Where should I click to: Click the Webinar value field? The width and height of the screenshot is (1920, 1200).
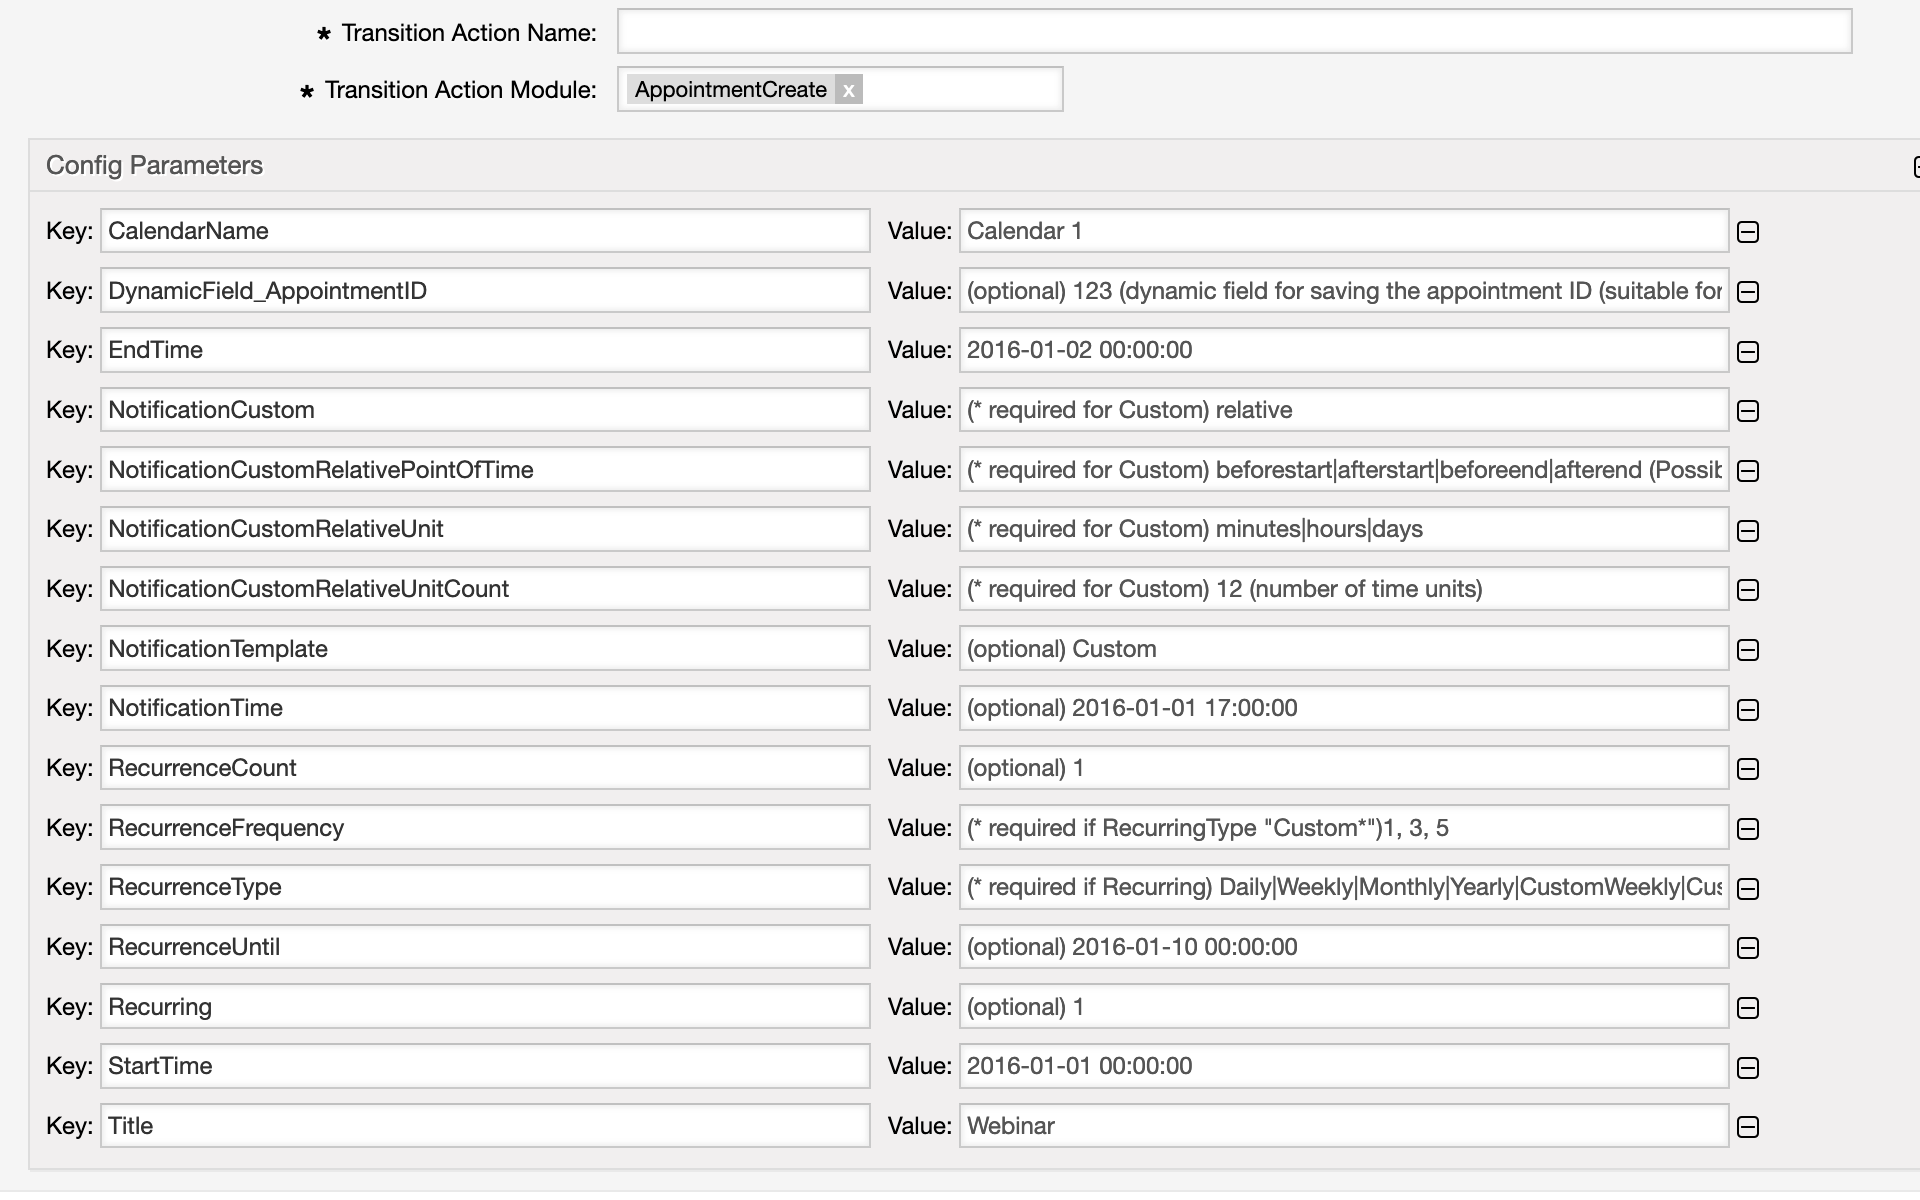(x=1343, y=1126)
